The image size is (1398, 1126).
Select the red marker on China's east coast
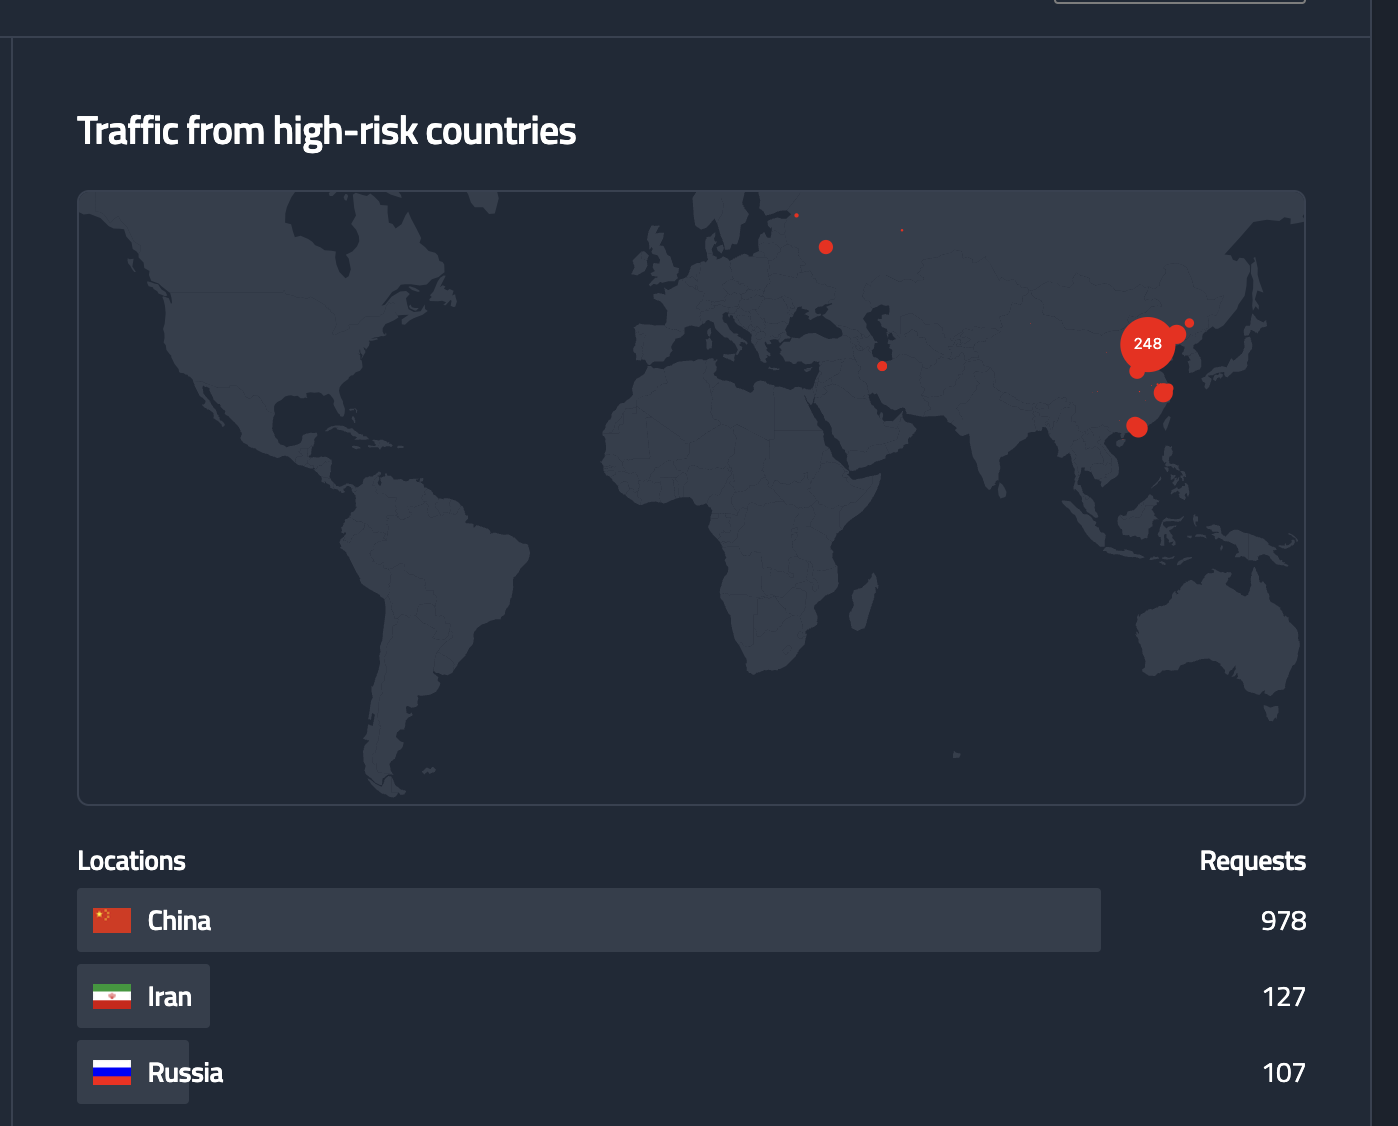[x=1162, y=392]
